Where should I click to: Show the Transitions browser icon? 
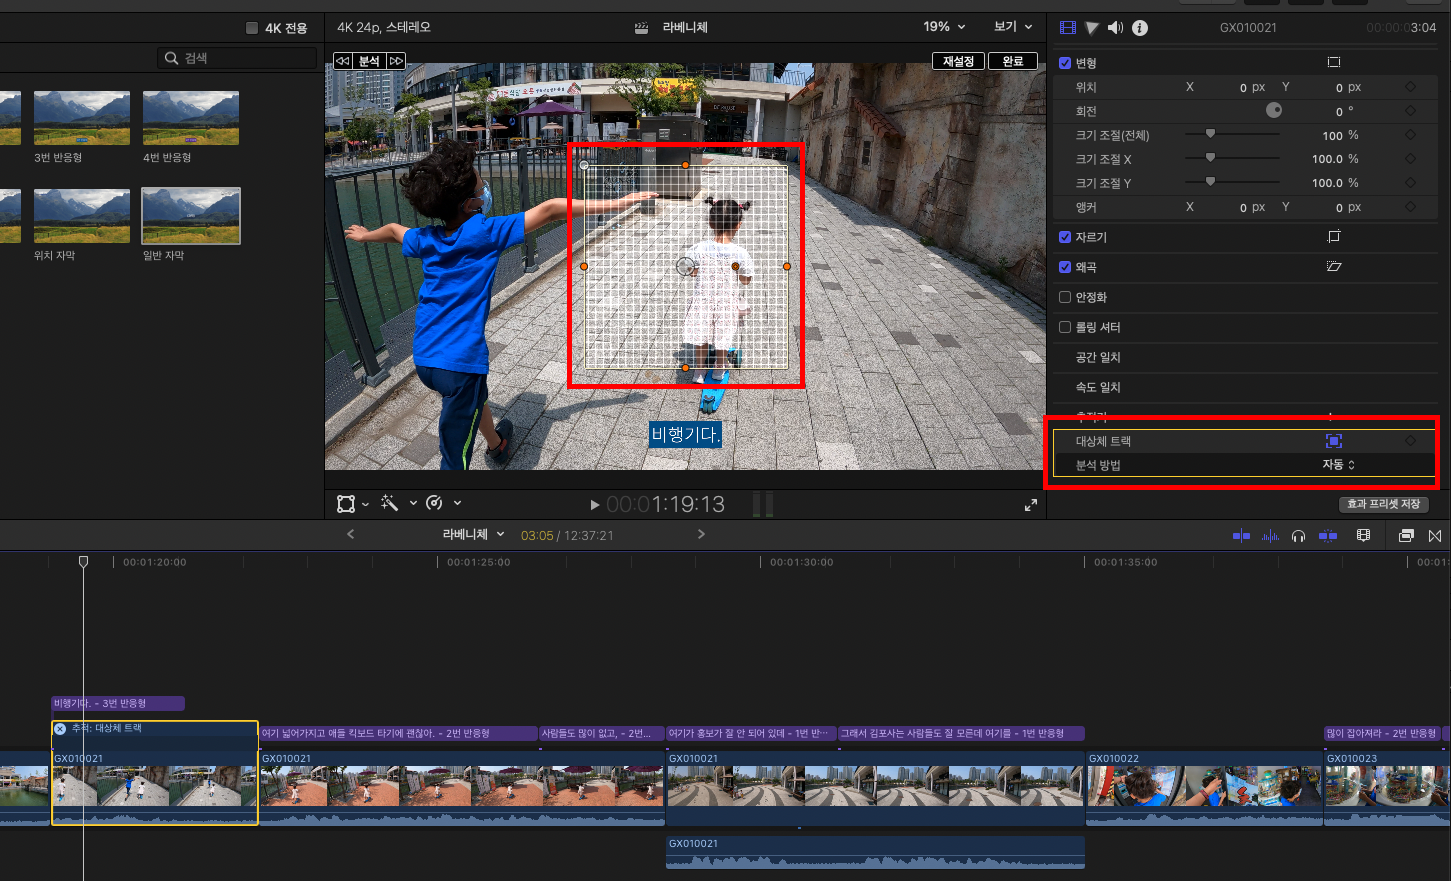[x=1435, y=536]
